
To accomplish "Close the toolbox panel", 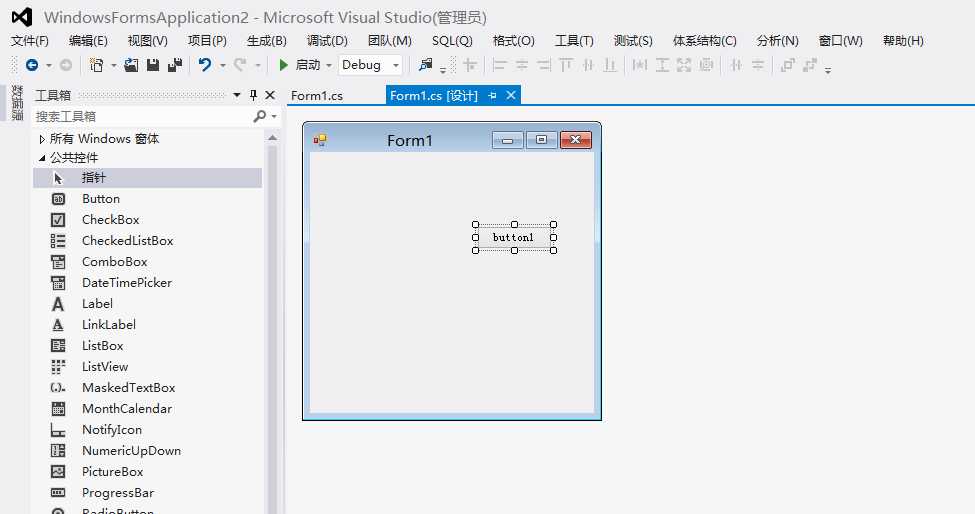I will point(270,95).
